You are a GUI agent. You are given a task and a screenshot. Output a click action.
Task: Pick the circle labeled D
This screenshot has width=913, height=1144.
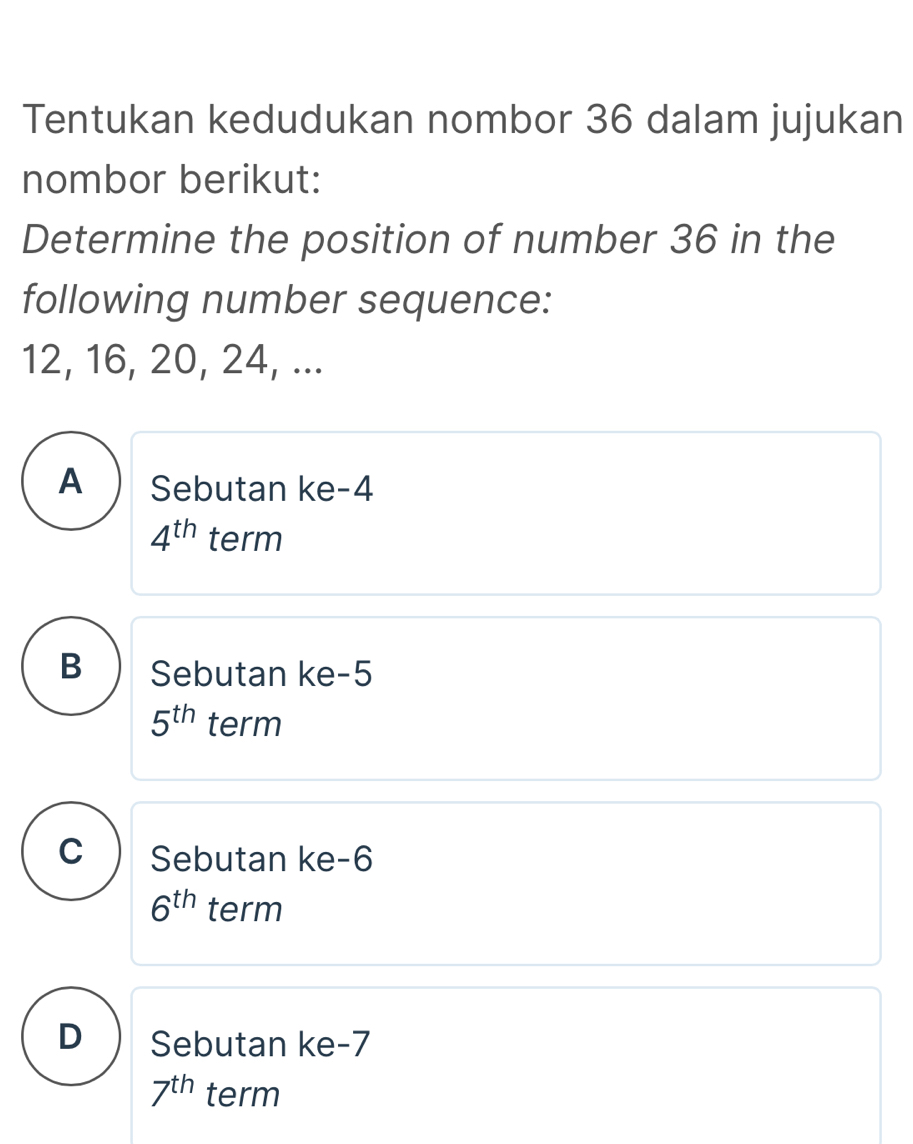pos(69,1036)
